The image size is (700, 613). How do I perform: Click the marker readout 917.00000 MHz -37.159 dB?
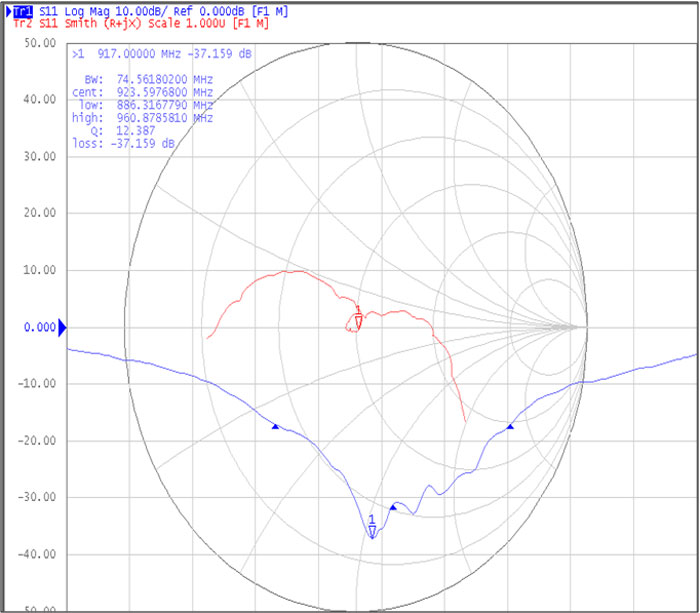pyautogui.click(x=162, y=54)
